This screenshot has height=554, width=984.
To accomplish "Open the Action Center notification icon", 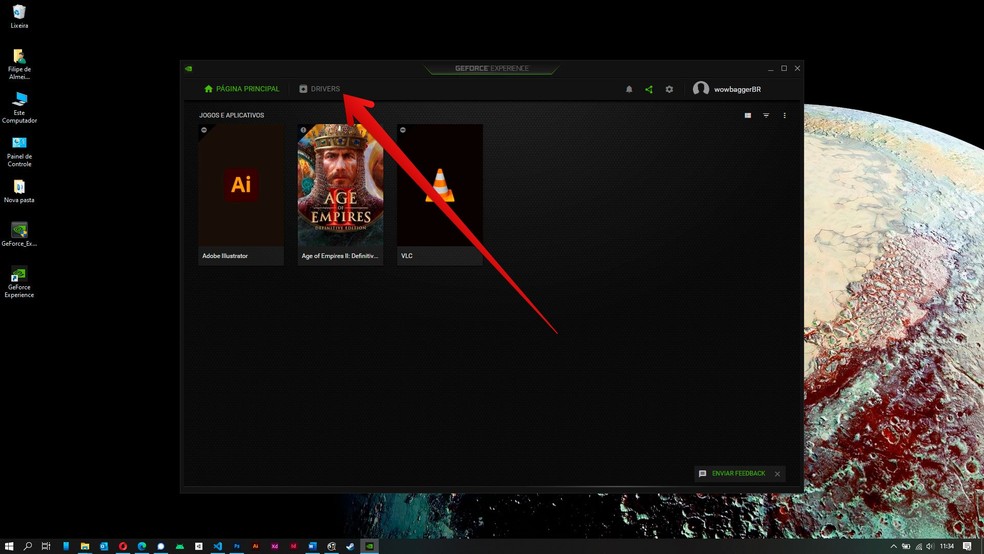I will pos(967,546).
